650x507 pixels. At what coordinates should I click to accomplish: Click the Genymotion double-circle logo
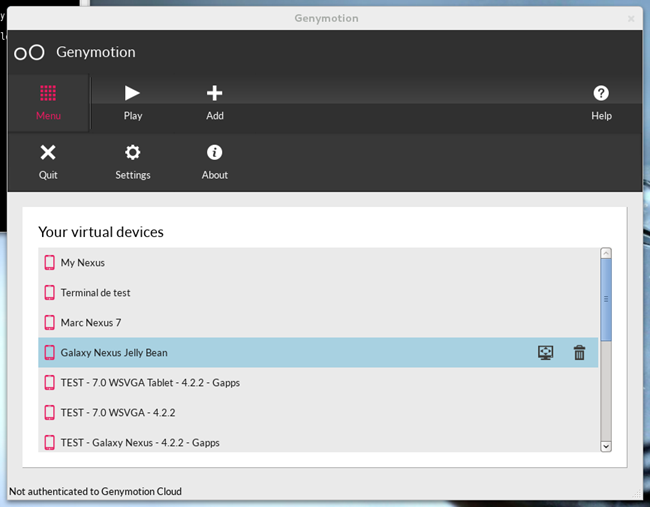point(29,53)
